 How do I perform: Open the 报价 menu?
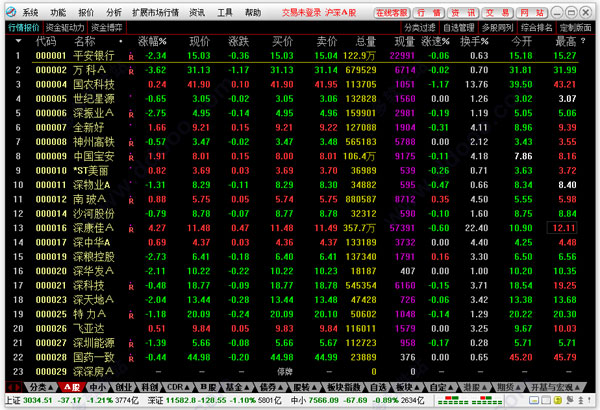[x=86, y=13]
